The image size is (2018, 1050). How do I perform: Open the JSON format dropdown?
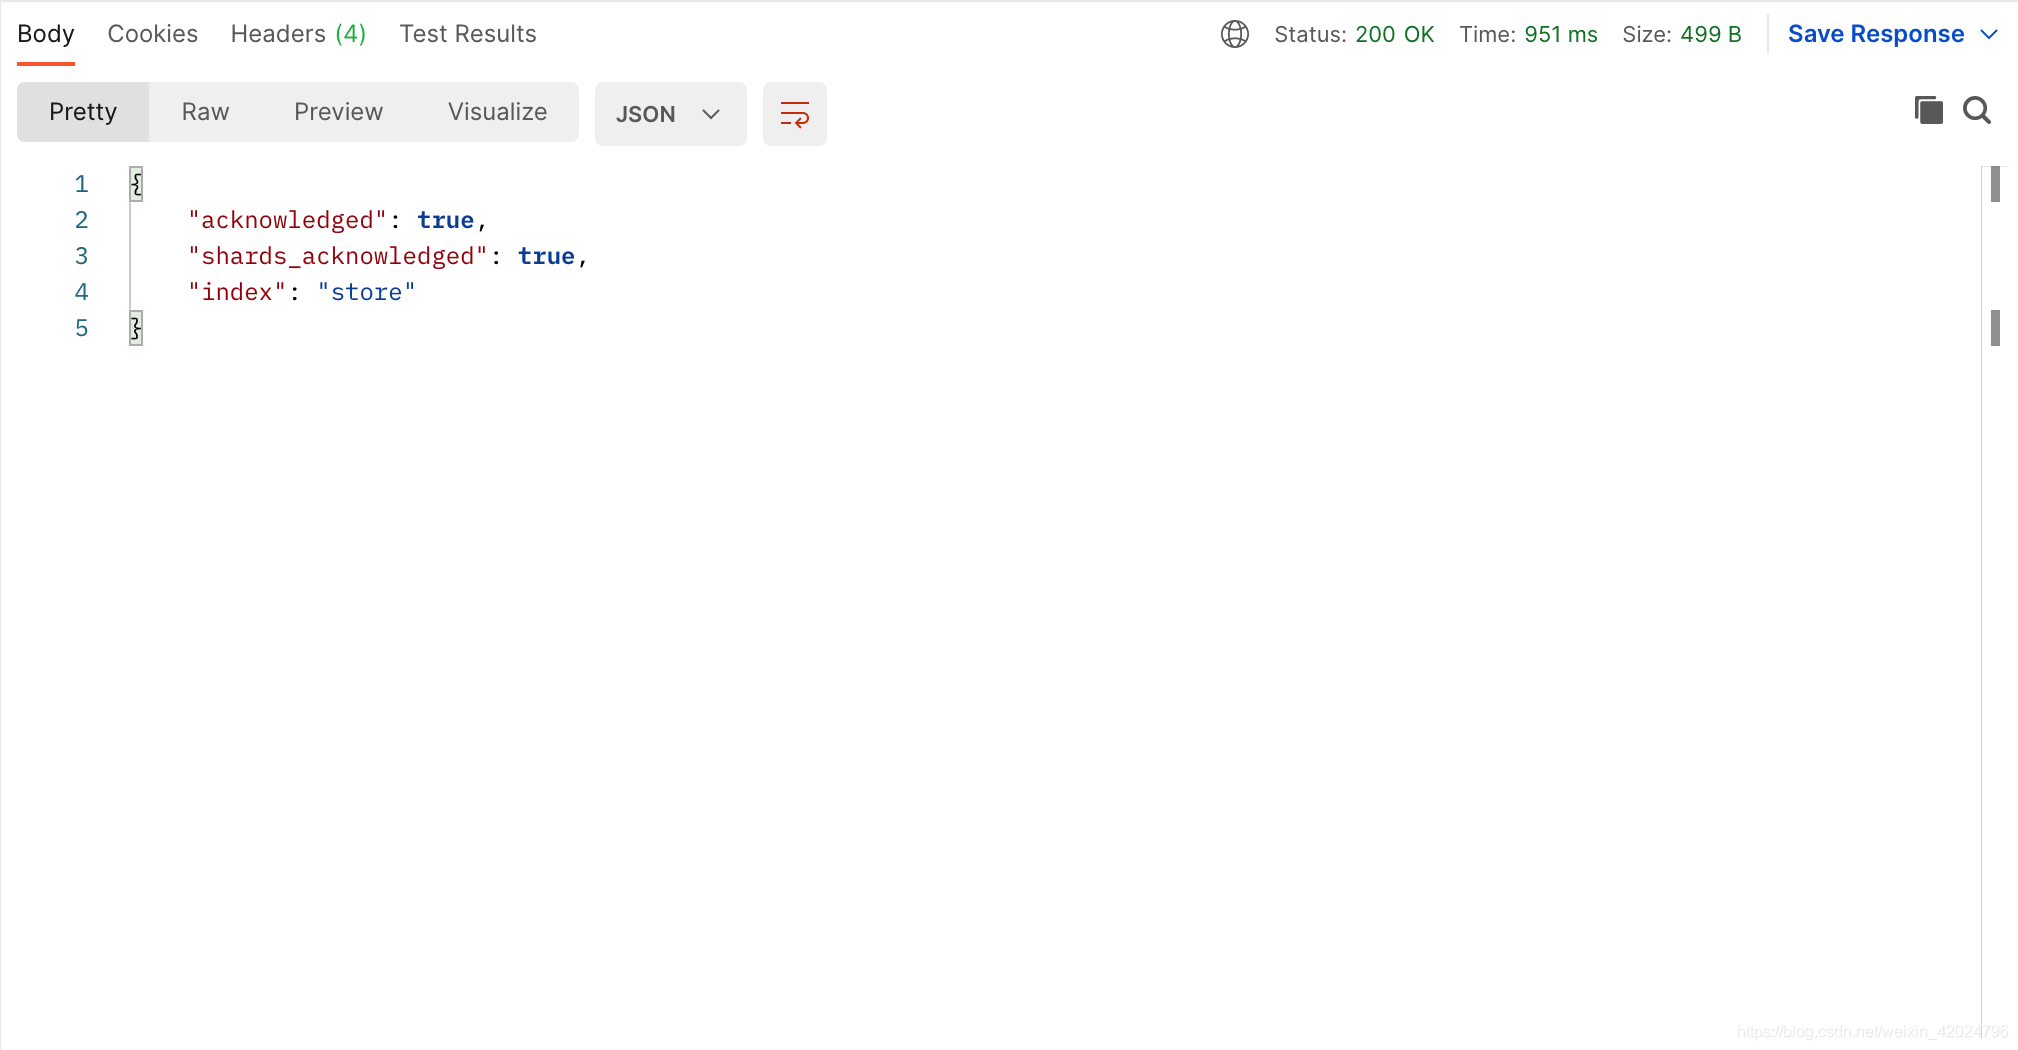click(x=670, y=114)
